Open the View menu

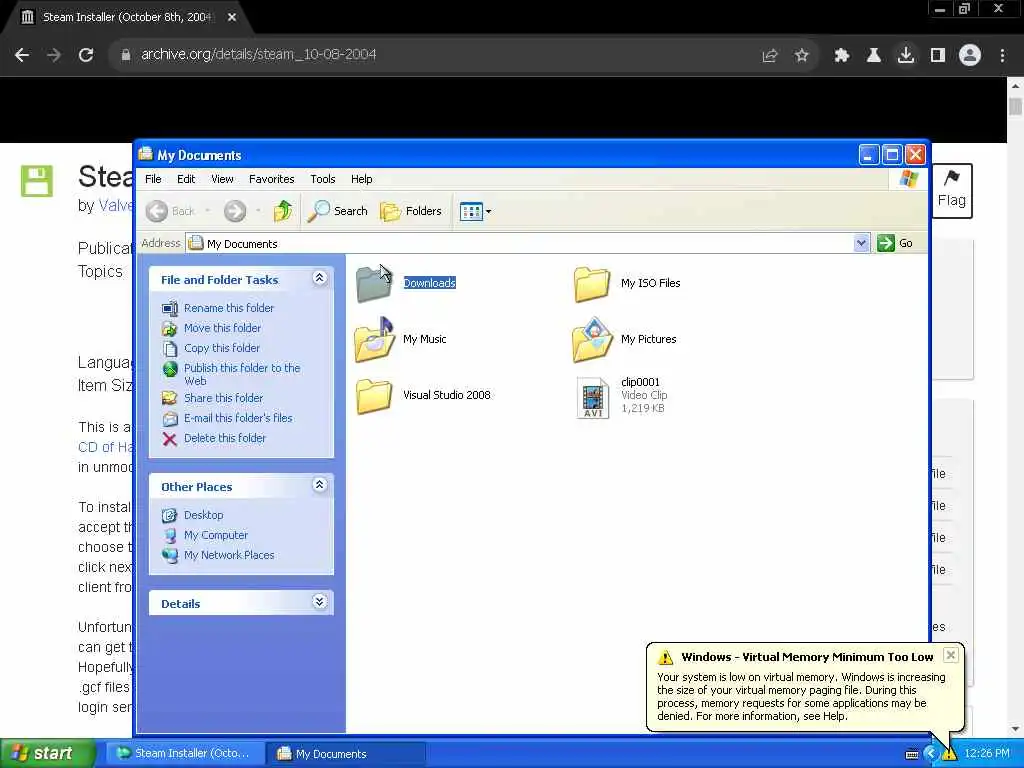pyautogui.click(x=222, y=179)
